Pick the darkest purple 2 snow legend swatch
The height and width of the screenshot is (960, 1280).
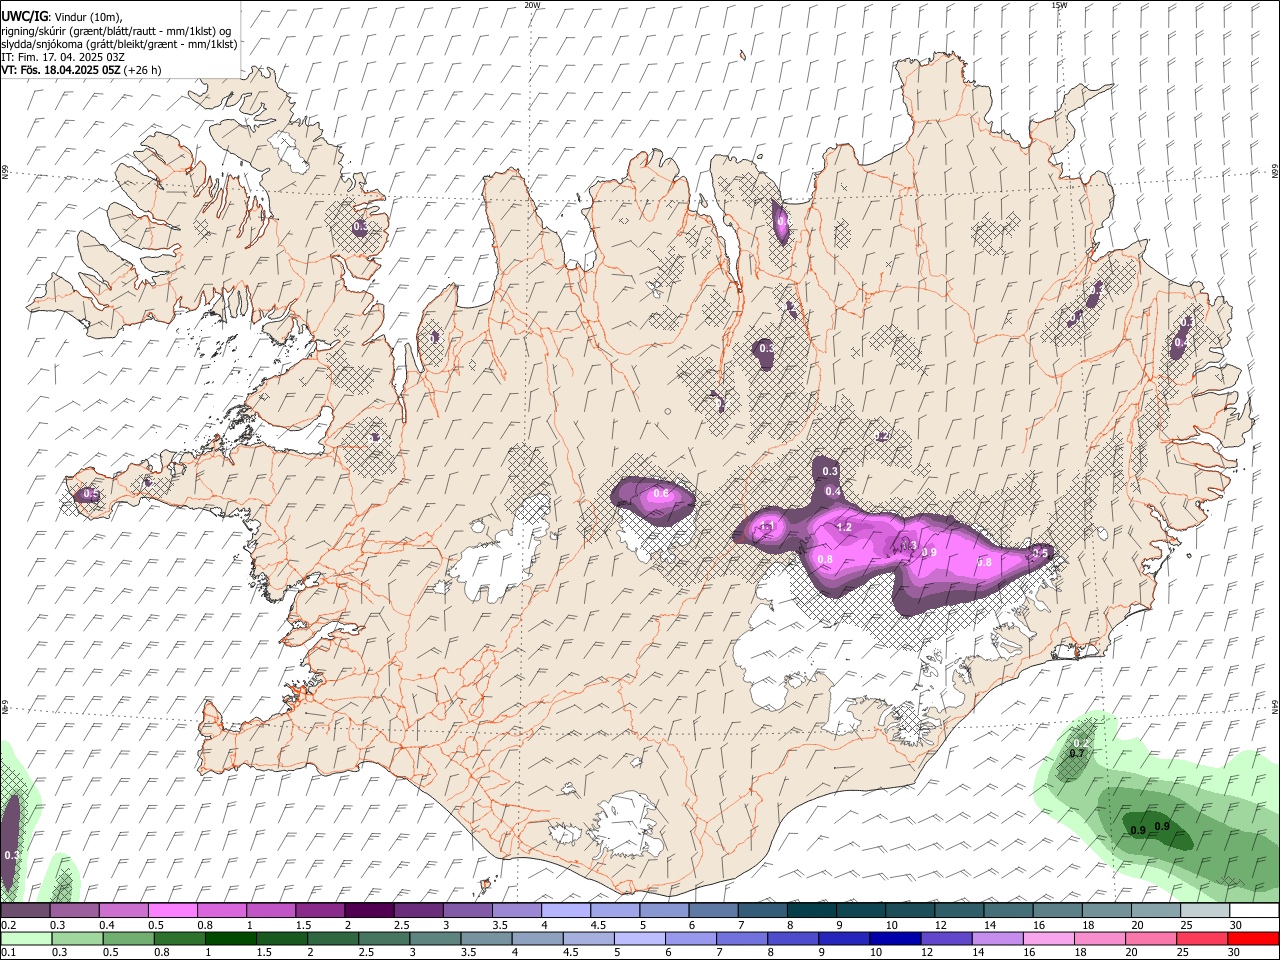(x=368, y=911)
